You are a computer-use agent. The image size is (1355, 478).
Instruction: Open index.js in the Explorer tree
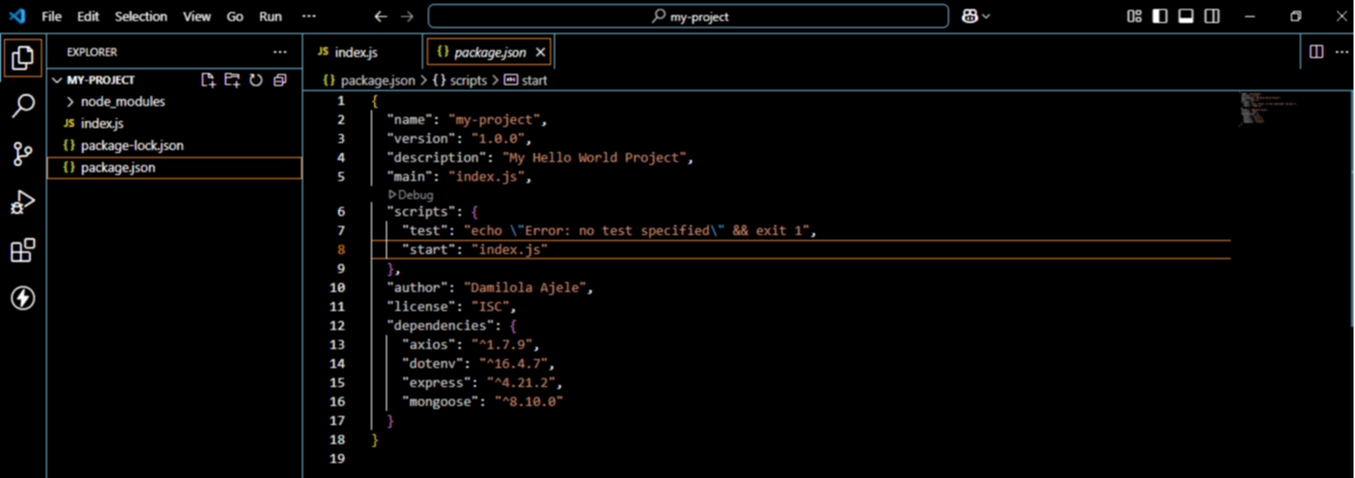coord(102,123)
